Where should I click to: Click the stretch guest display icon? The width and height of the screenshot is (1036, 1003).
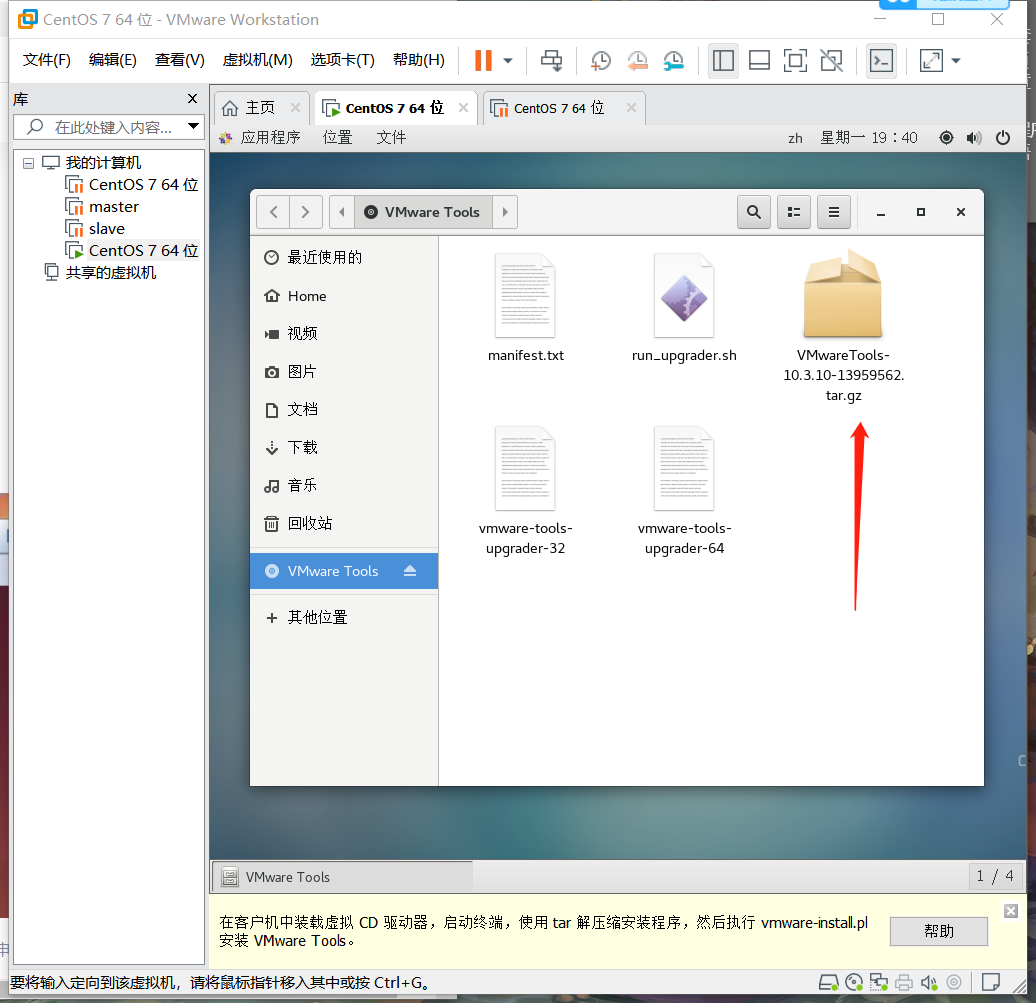(931, 61)
